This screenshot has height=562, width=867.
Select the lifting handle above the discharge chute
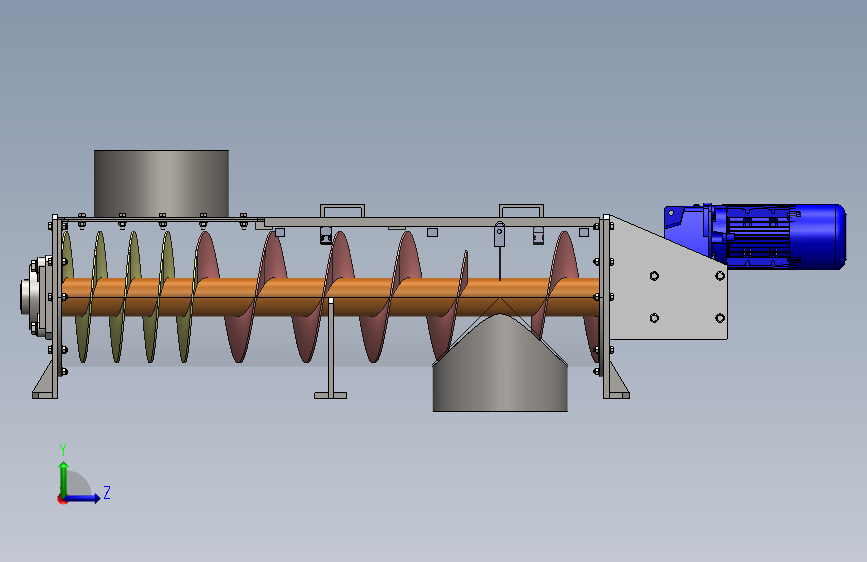521,211
